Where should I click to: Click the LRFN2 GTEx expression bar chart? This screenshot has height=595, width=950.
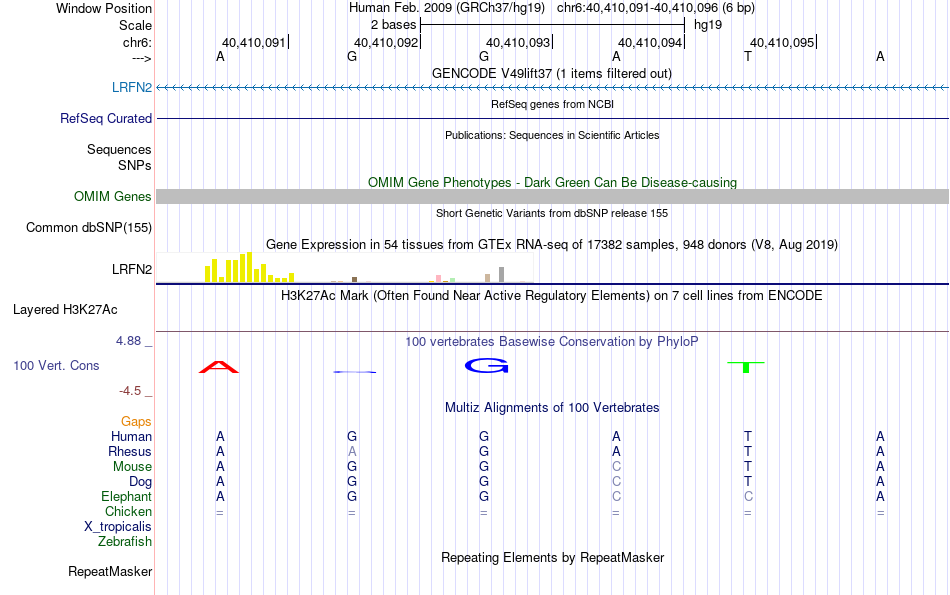click(x=344, y=267)
